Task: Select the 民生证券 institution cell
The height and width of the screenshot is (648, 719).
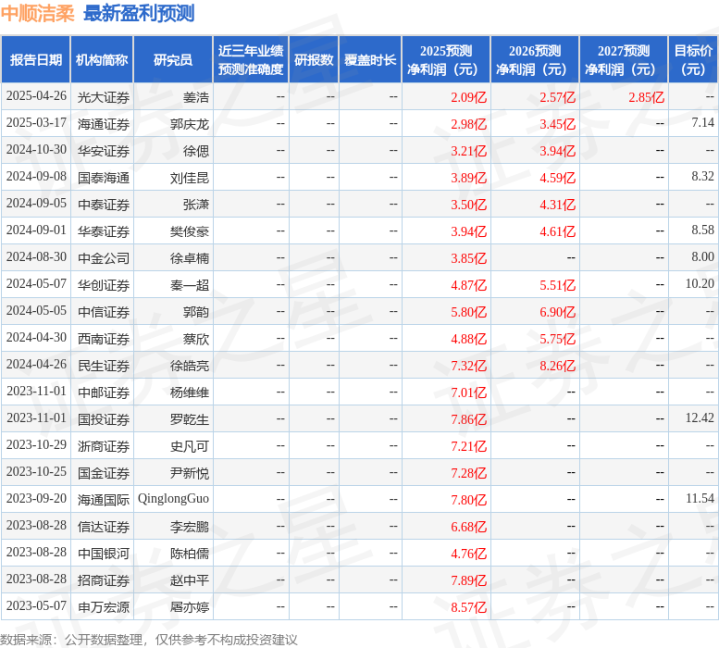Action: (x=103, y=366)
